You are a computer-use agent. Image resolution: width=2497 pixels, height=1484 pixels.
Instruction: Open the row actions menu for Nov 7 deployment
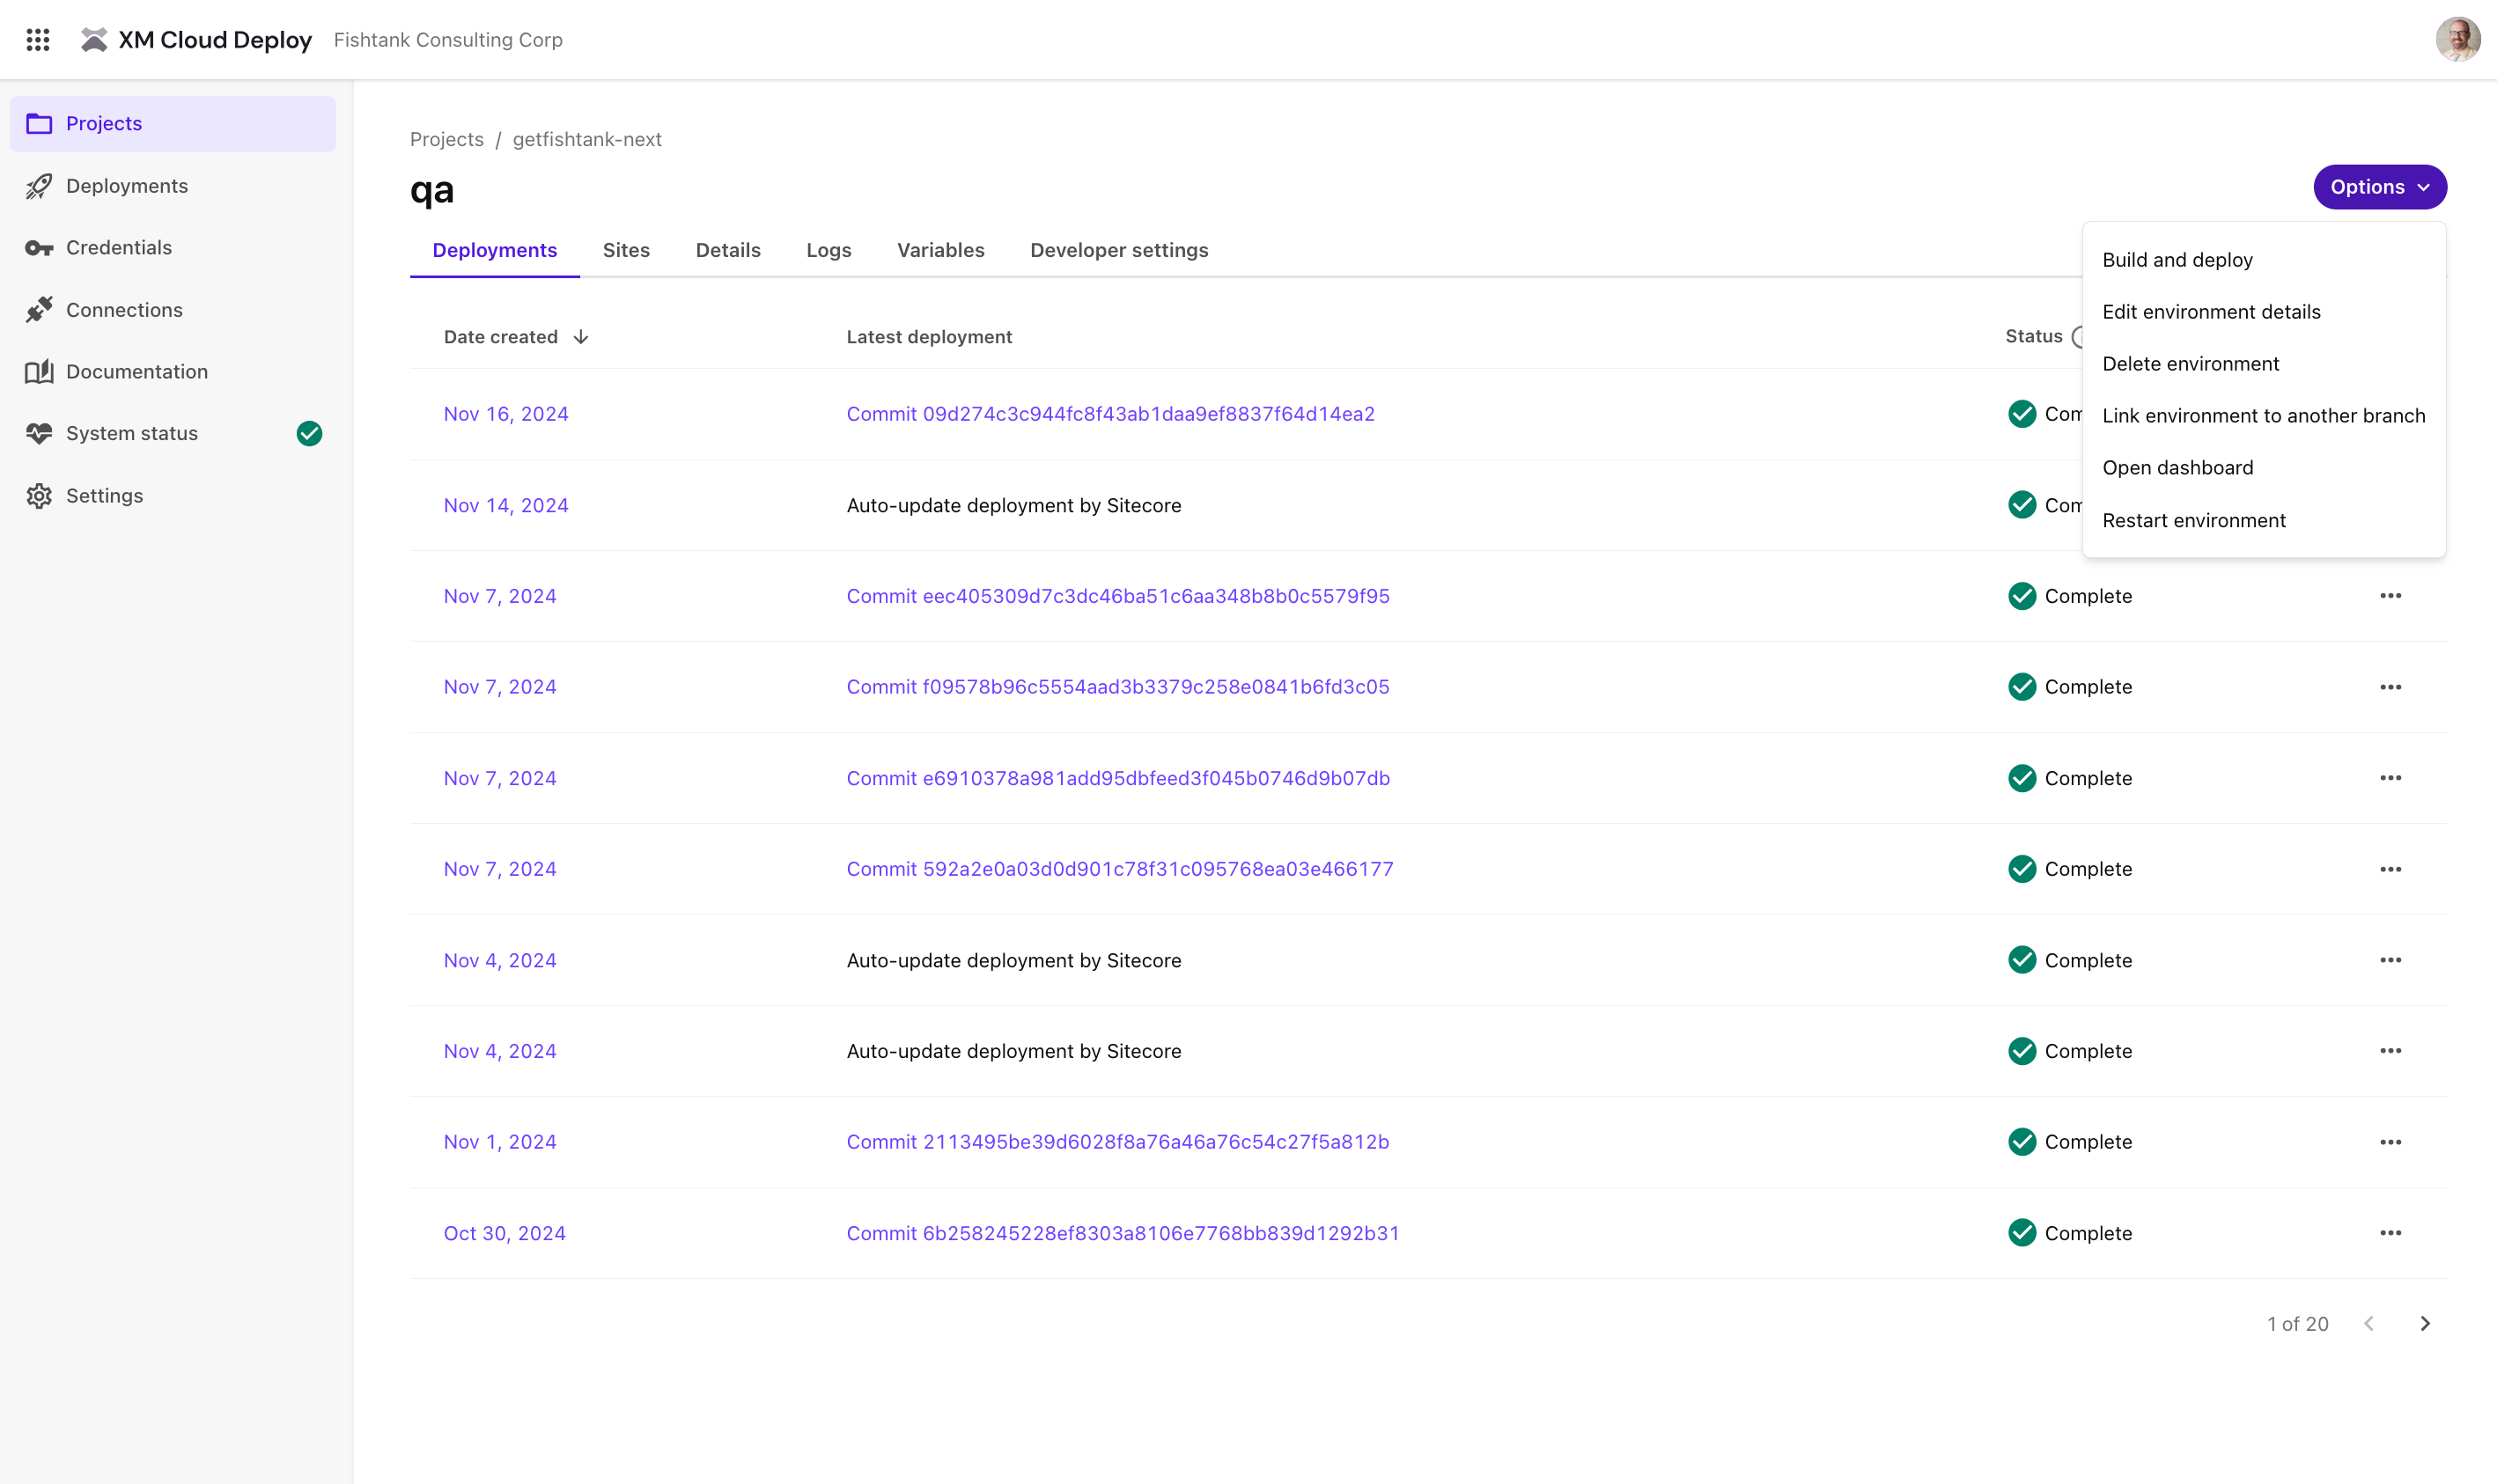[x=2391, y=595]
